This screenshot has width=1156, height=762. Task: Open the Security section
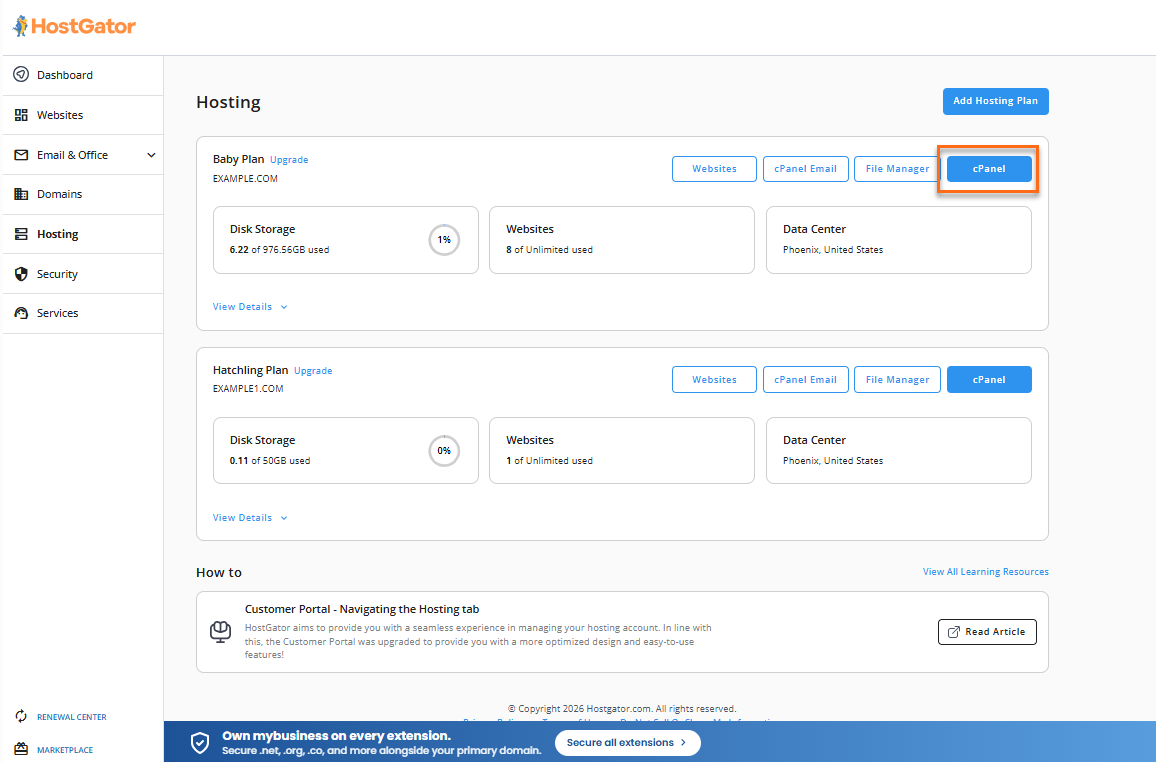(x=83, y=273)
